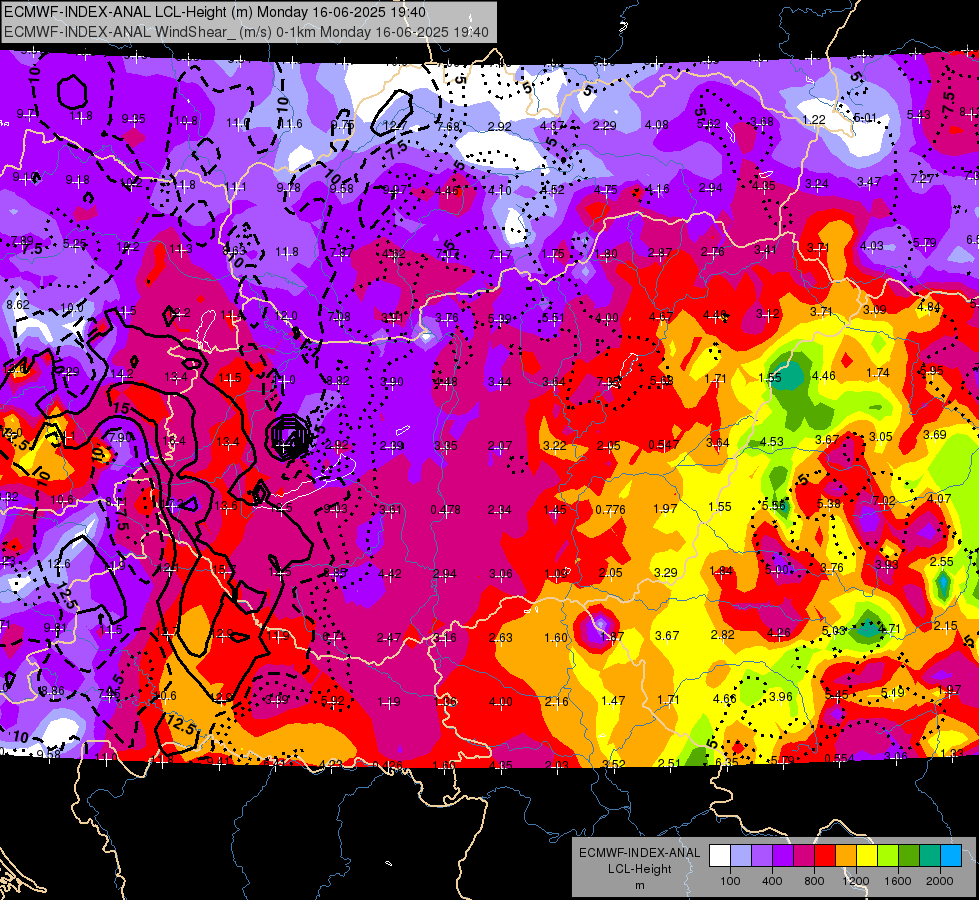Click the light purple legend swatch
Image resolution: width=979 pixels, height=900 pixels.
tap(762, 856)
